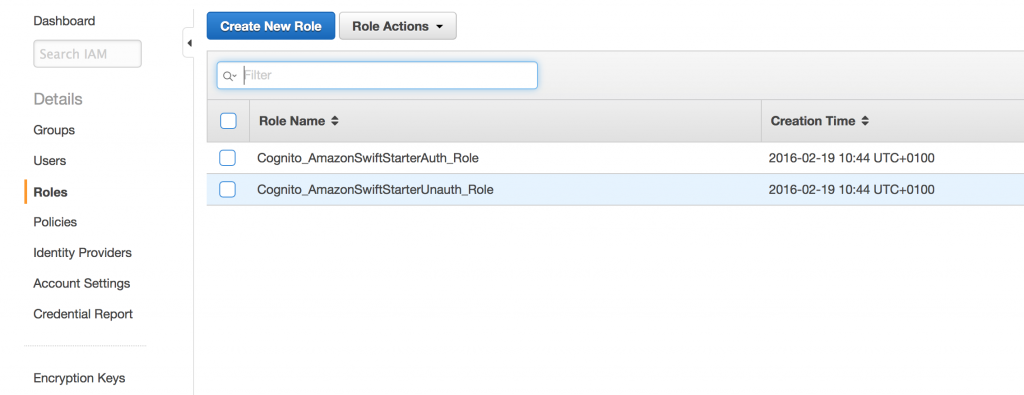Screen dimensions: 1024x395
Task: Open the Role Actions dropdown
Action: point(398,26)
